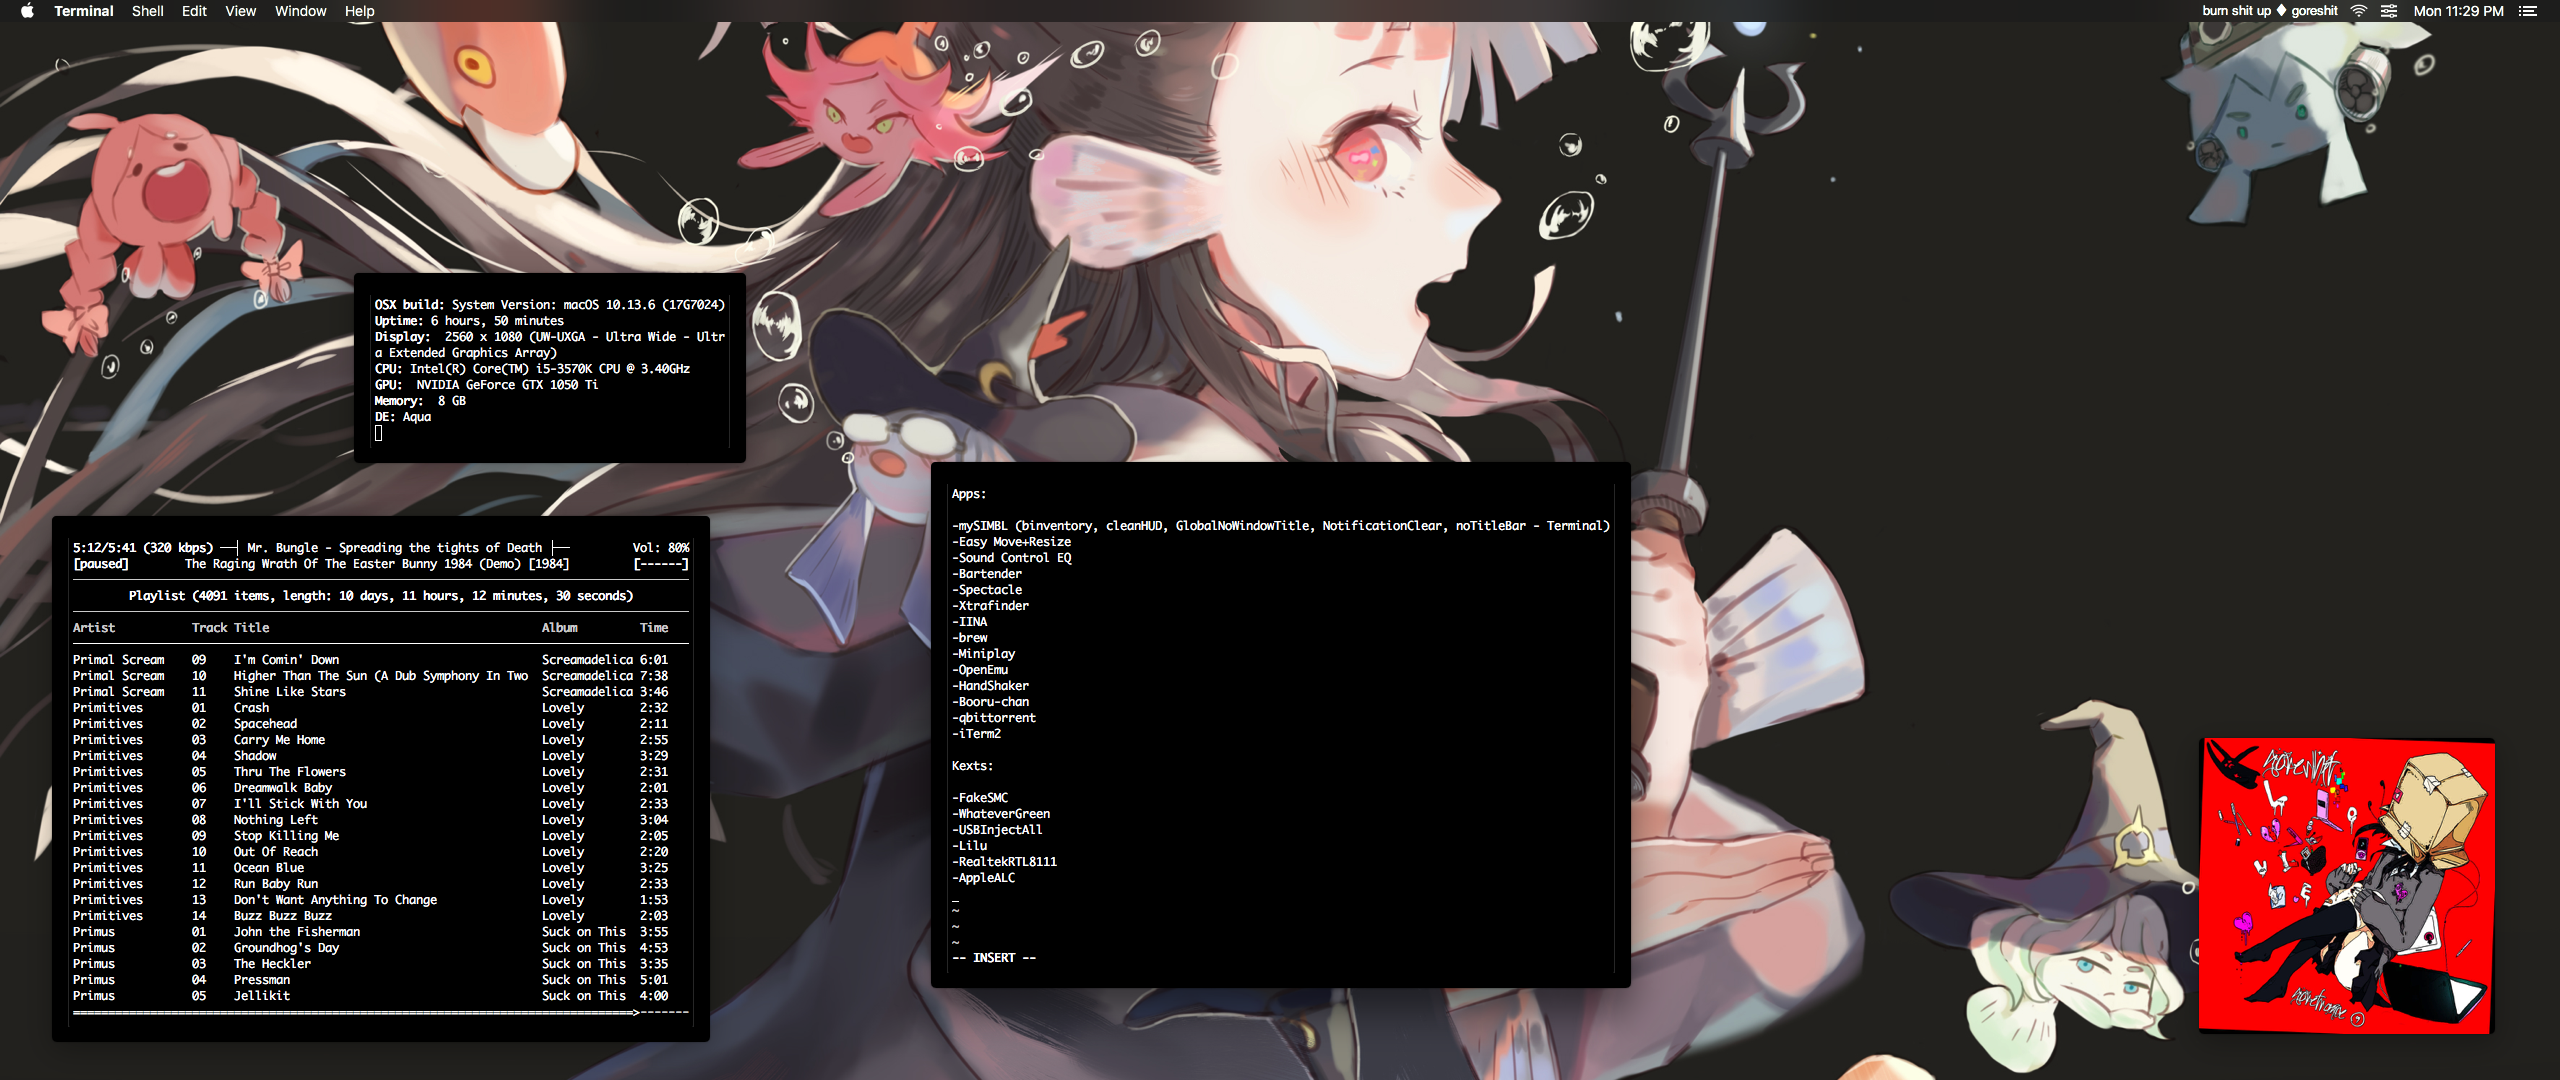Click the 'Kexts:' heading in the editor
This screenshot has height=1080, width=2560.
point(972,766)
